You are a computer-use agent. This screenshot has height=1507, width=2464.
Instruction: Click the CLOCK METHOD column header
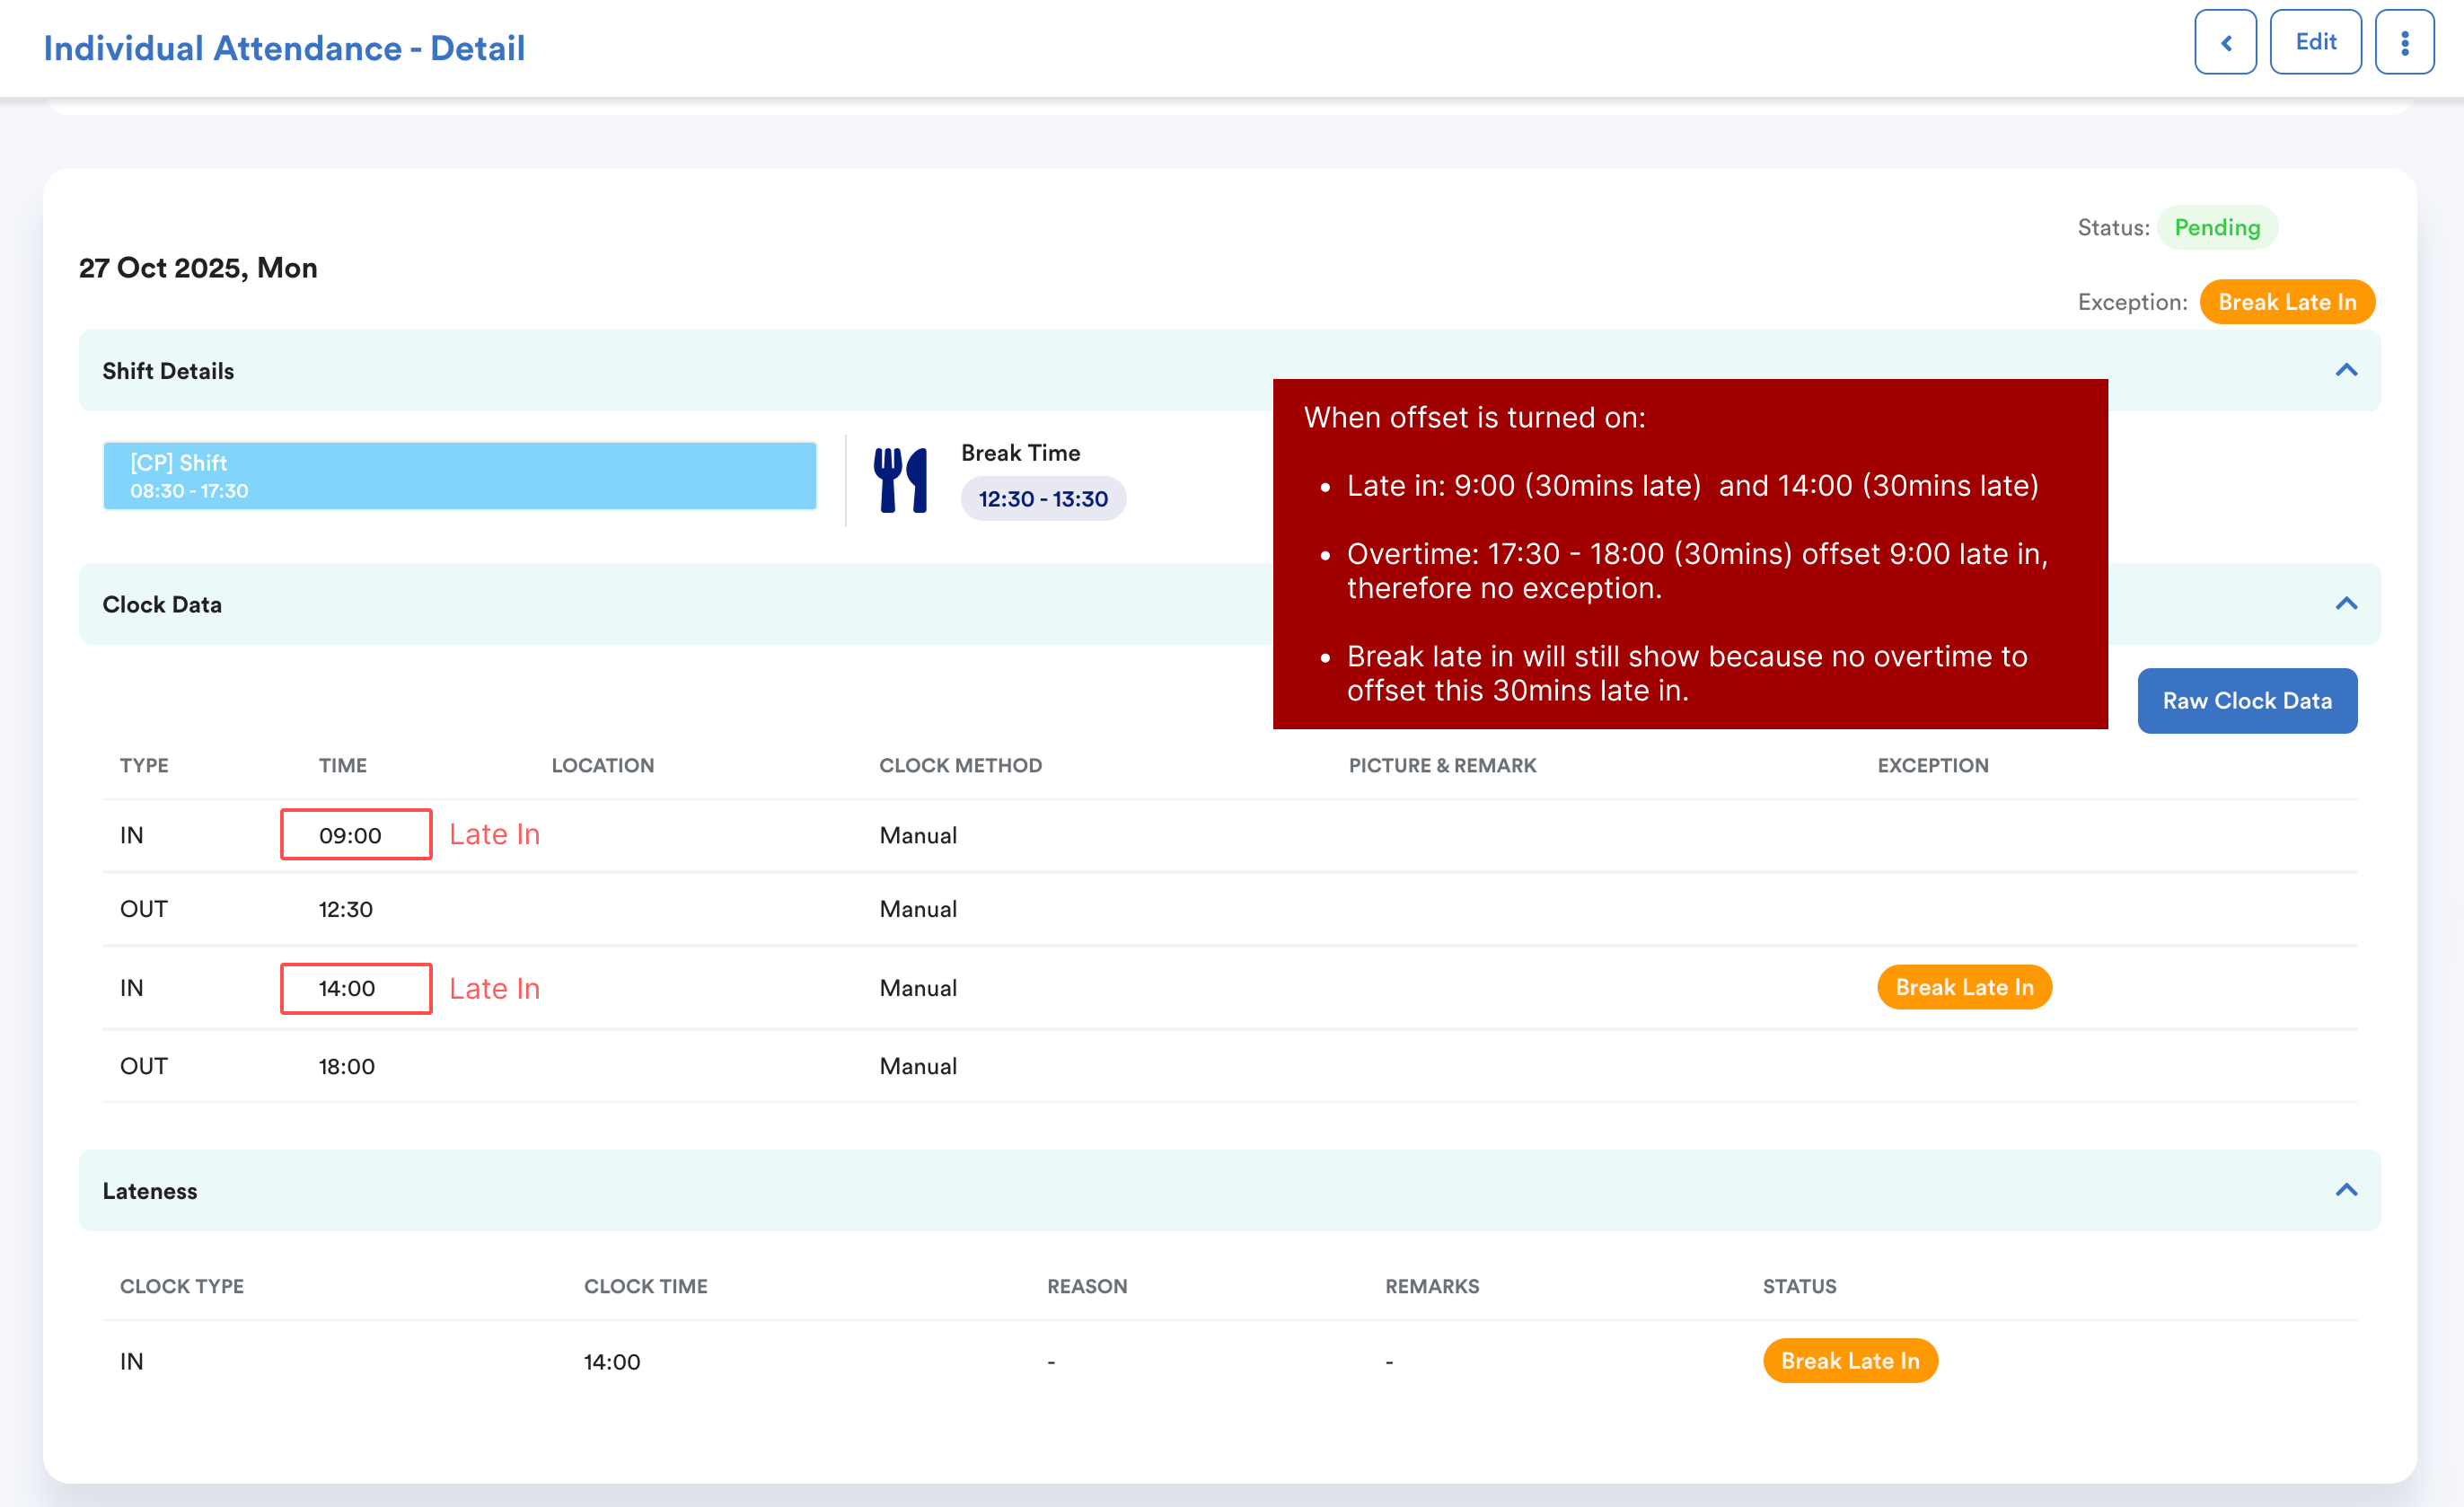960,765
